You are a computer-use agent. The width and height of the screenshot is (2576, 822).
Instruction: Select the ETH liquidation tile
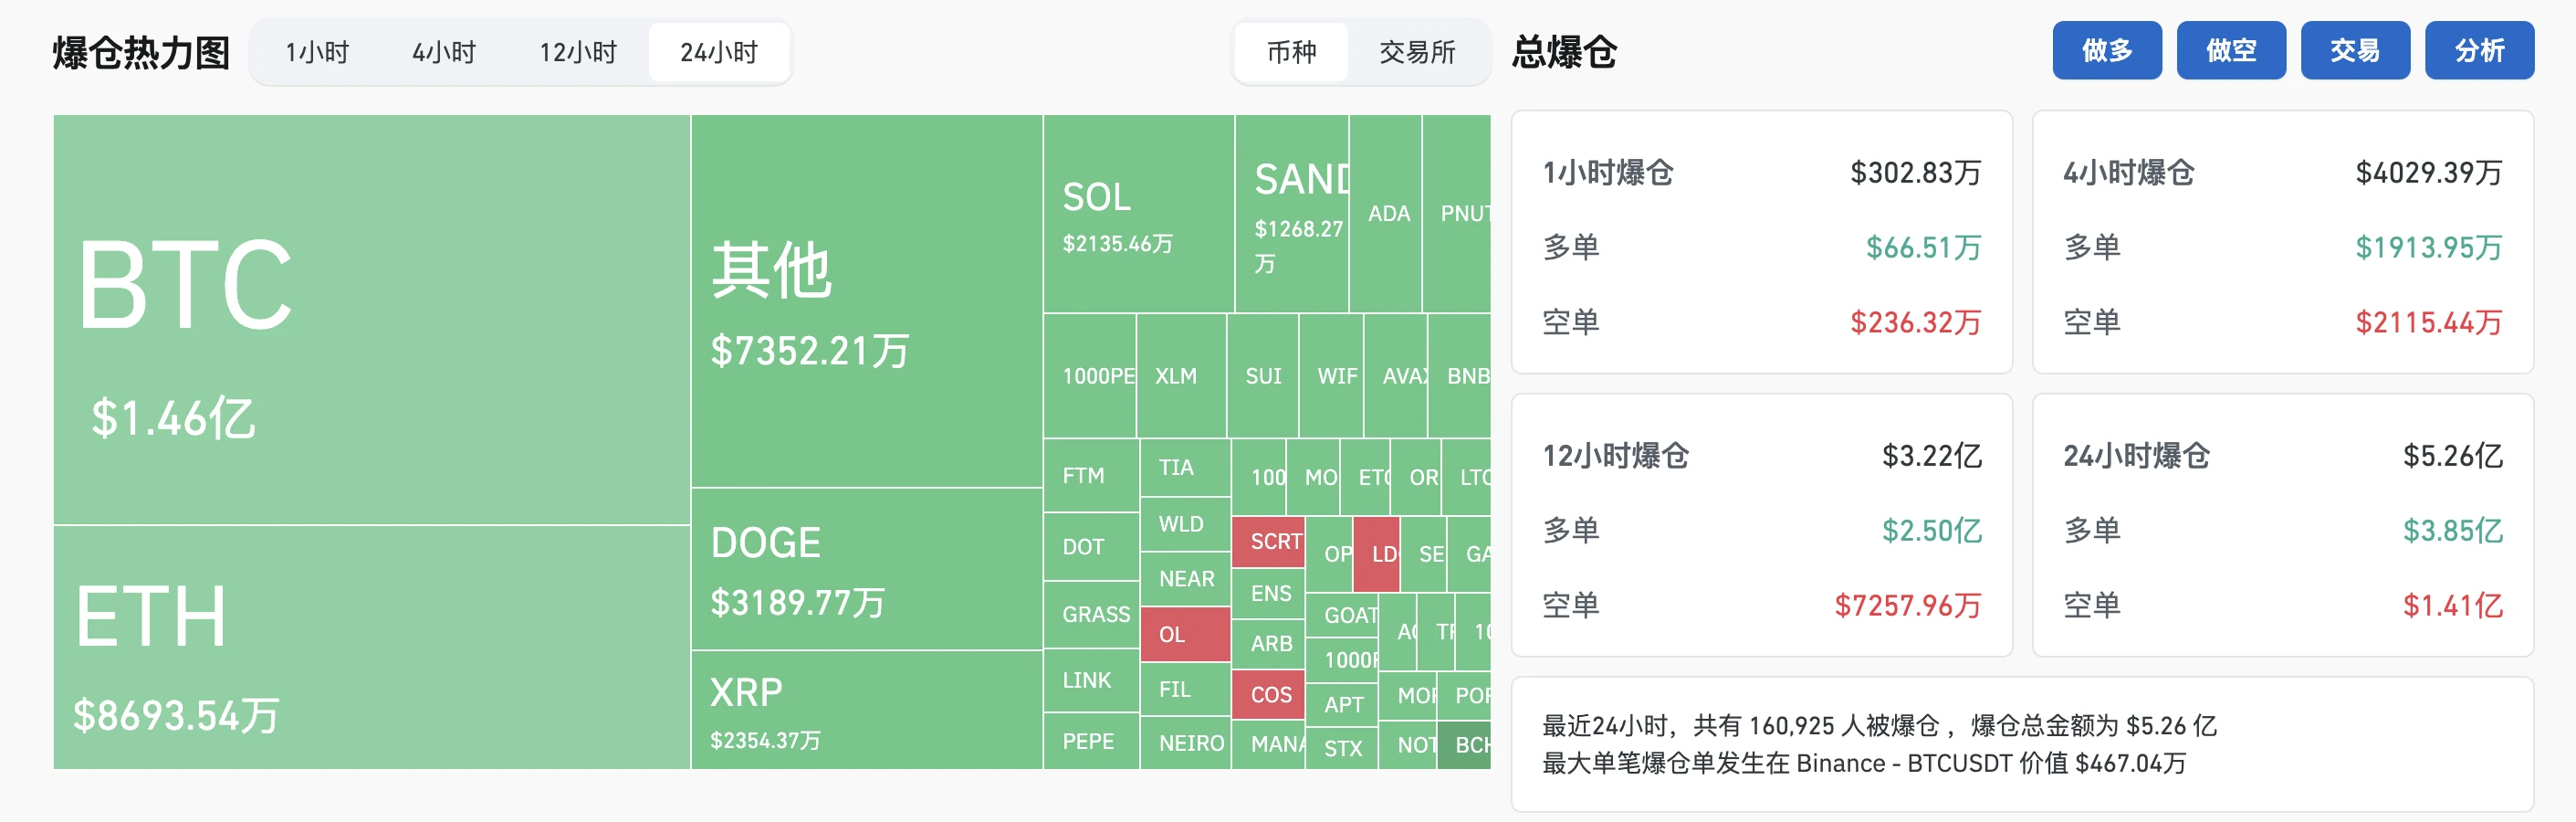pos(371,647)
